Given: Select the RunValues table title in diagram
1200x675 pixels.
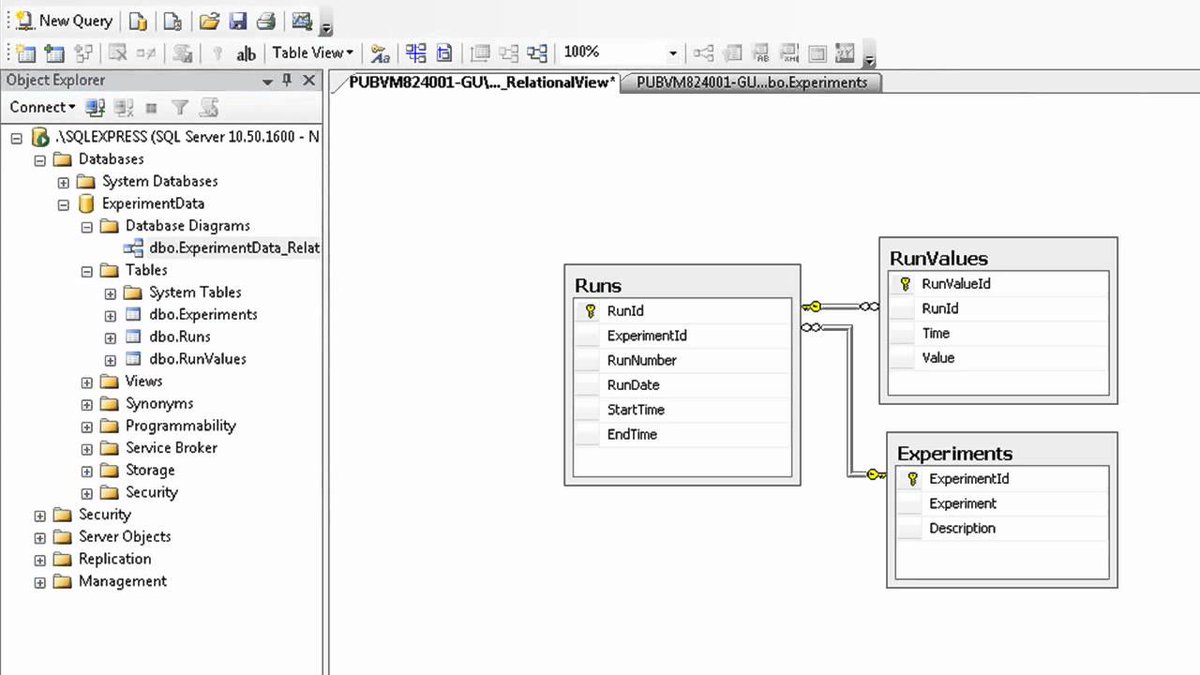Looking at the screenshot, I should [939, 259].
